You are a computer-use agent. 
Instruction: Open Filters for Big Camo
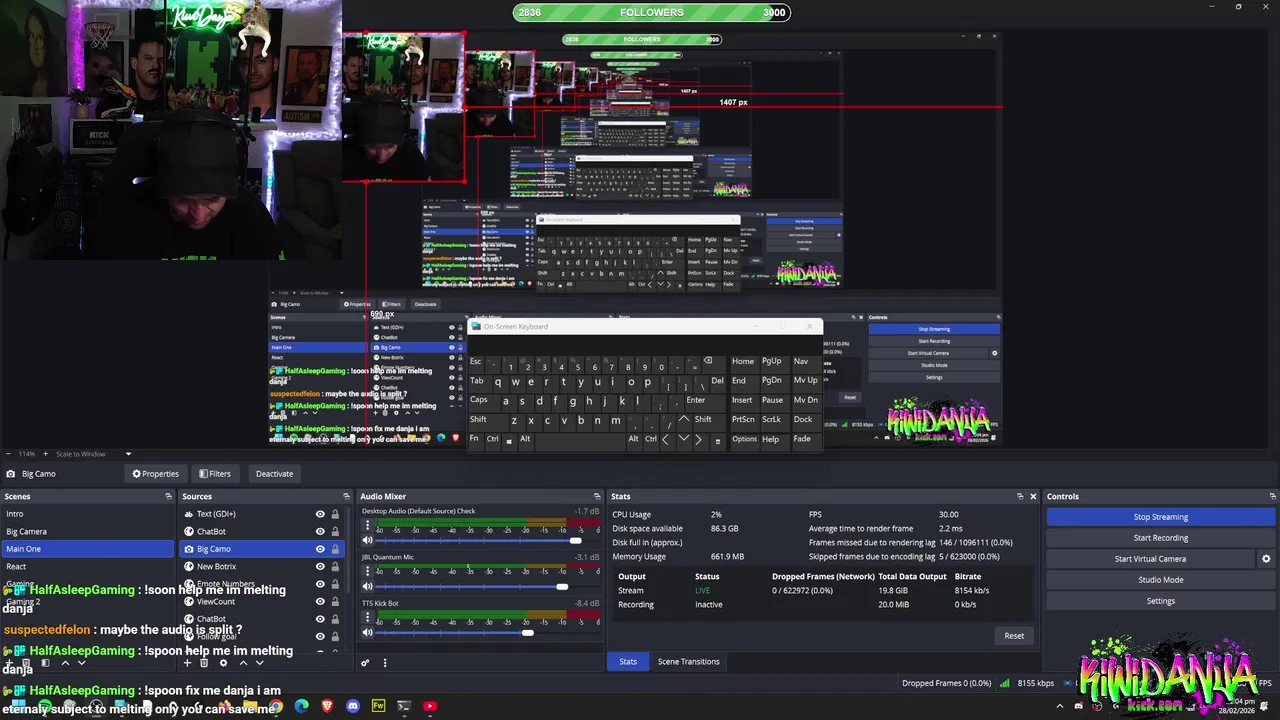(x=215, y=474)
